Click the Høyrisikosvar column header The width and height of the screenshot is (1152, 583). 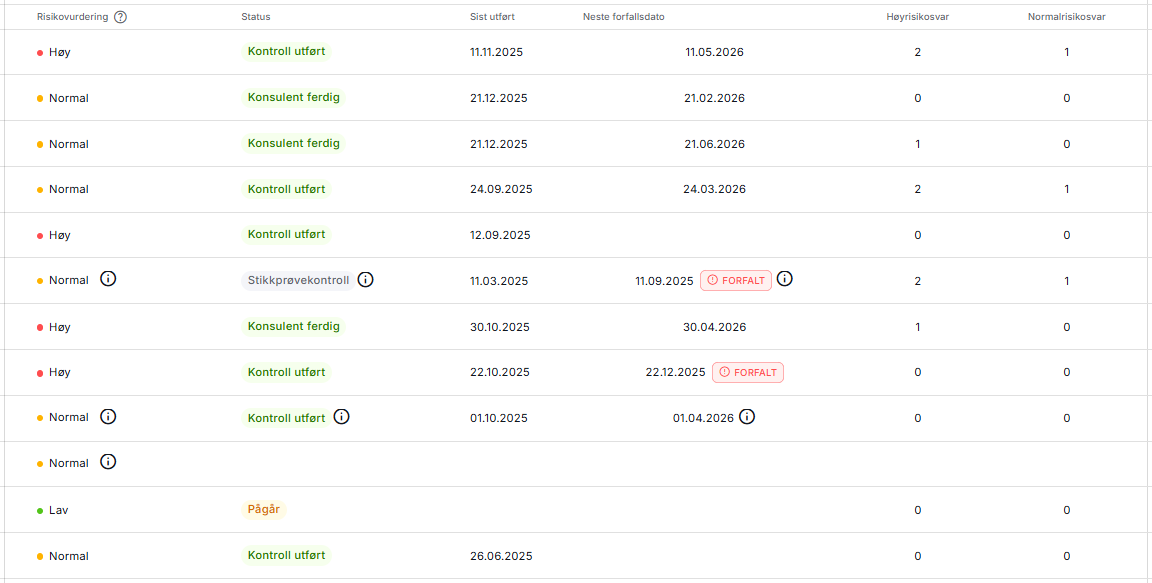click(918, 17)
